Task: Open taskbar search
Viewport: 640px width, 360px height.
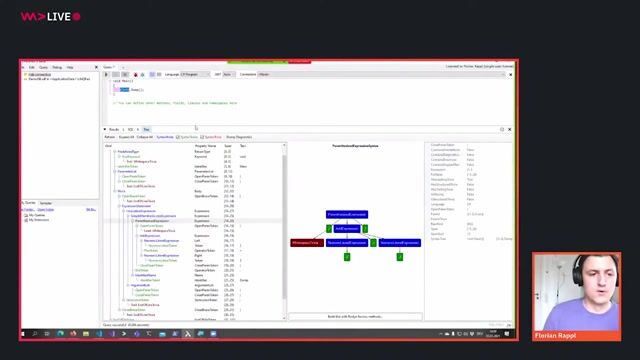Action: pyautogui.click(x=35, y=334)
